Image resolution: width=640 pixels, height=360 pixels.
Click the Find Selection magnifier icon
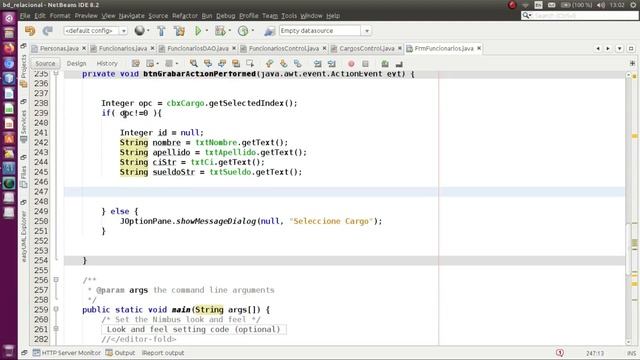194,64
